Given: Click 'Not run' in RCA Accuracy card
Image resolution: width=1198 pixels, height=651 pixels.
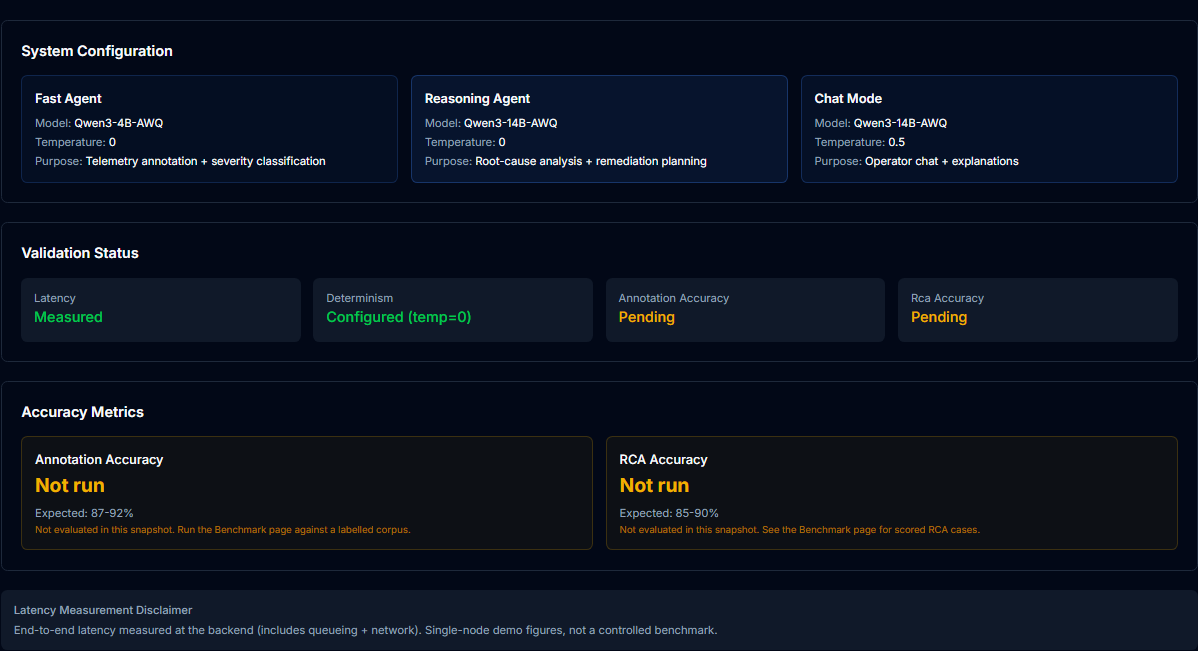Looking at the screenshot, I should 654,485.
